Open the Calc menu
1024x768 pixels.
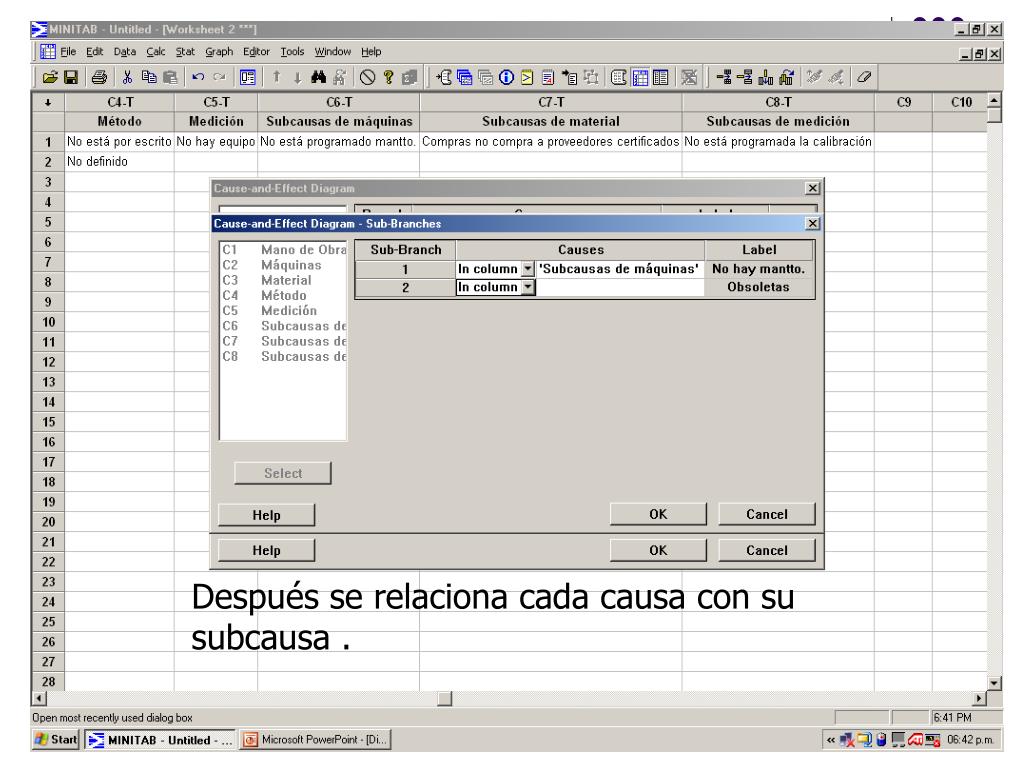pyautogui.click(x=155, y=52)
